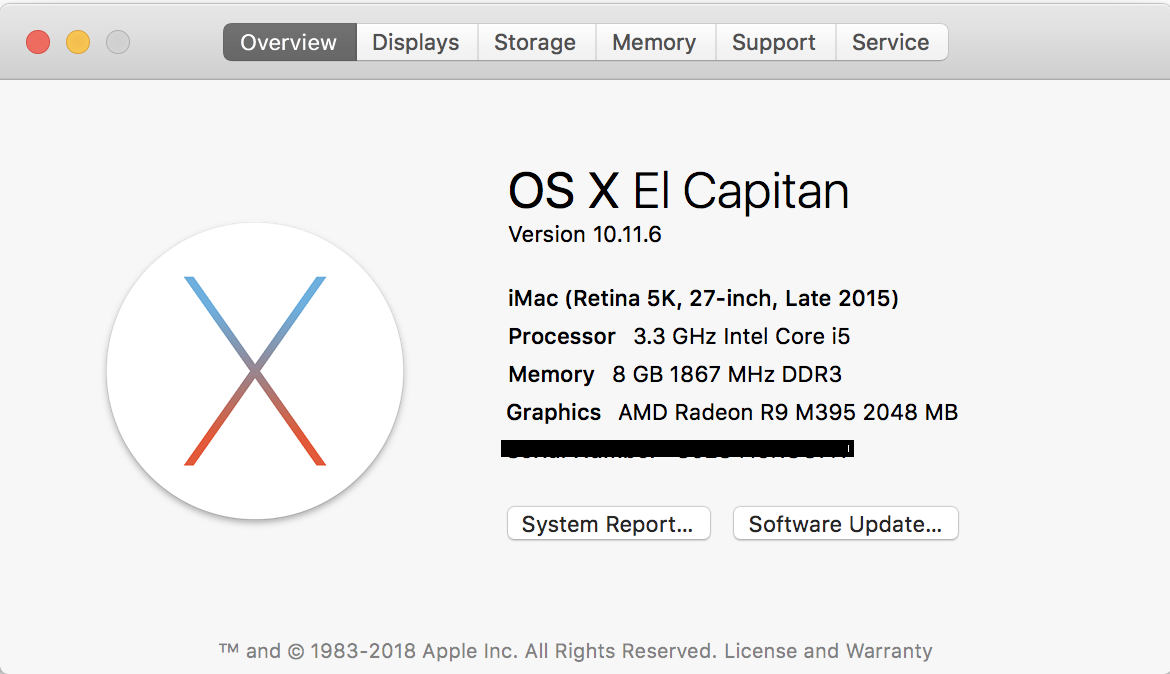View the Service tab

pyautogui.click(x=891, y=42)
